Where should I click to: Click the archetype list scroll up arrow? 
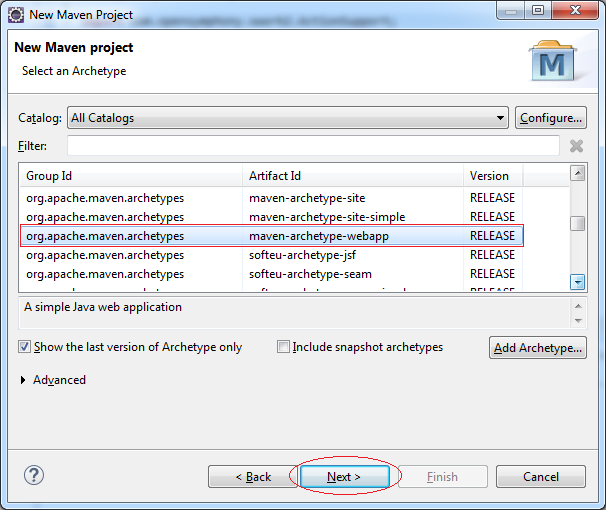click(x=578, y=173)
